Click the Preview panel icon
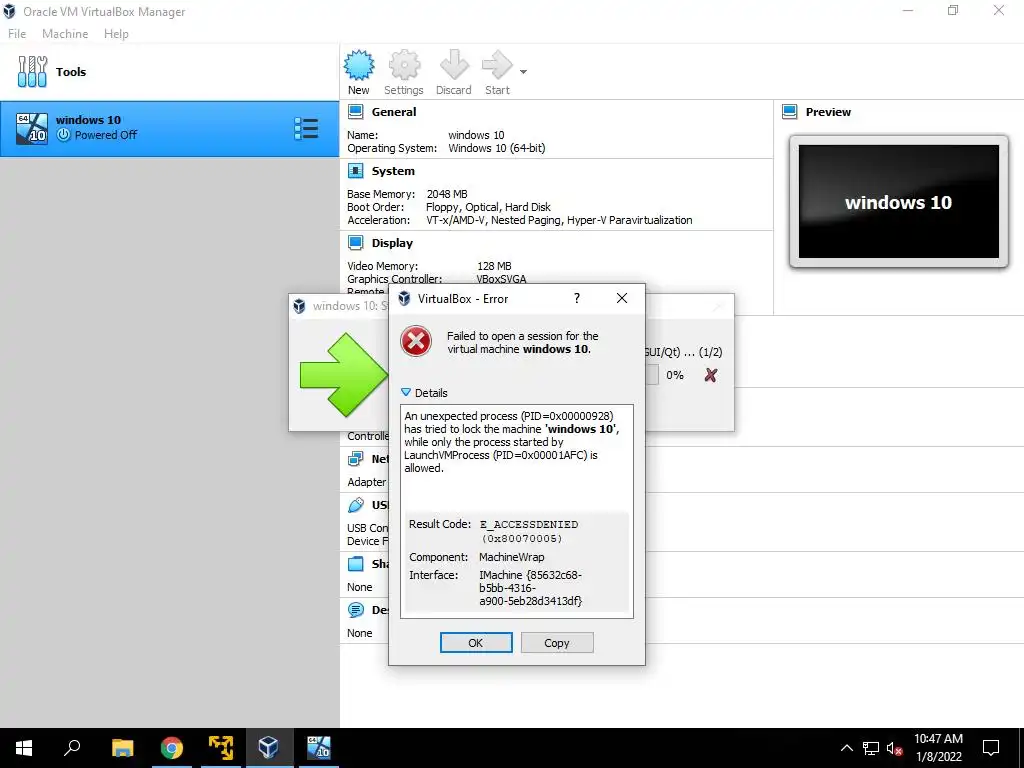The width and height of the screenshot is (1024, 768). 790,112
